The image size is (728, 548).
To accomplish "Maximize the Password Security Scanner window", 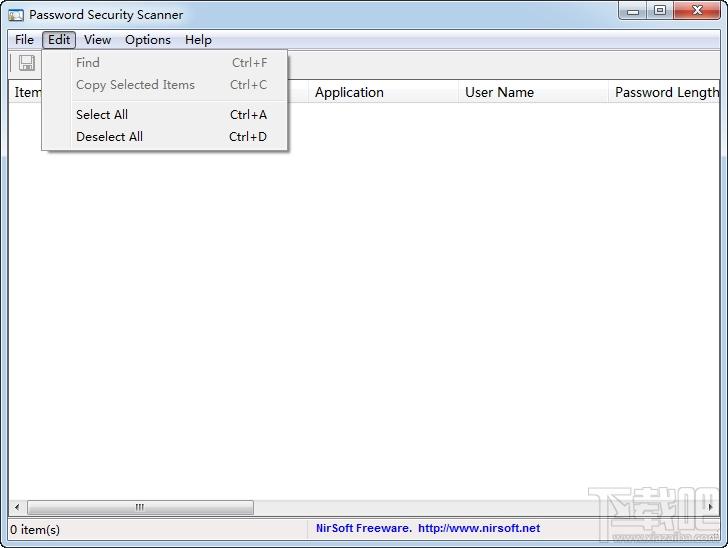I will pyautogui.click(x=660, y=11).
